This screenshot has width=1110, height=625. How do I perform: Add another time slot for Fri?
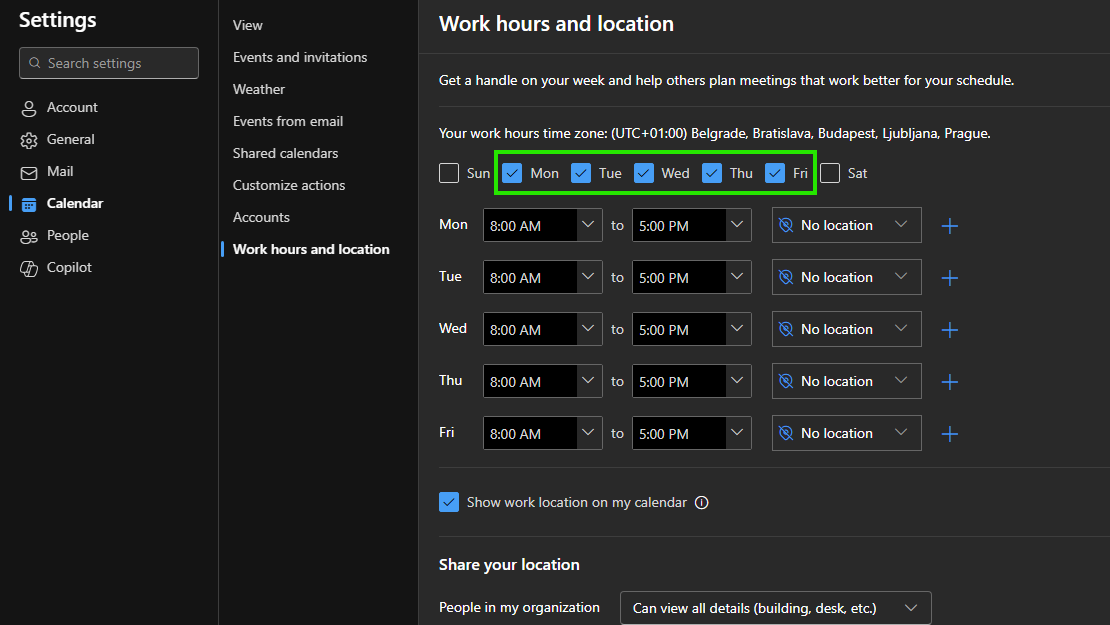click(950, 434)
